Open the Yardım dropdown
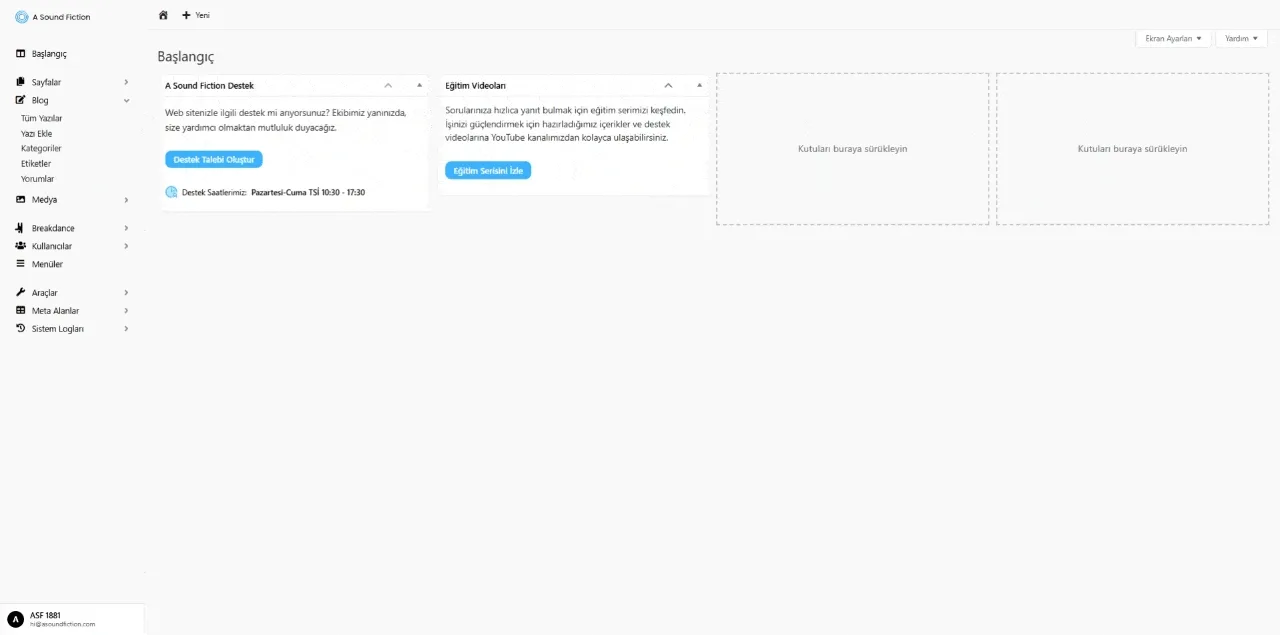This screenshot has height=635, width=1280. (1240, 38)
